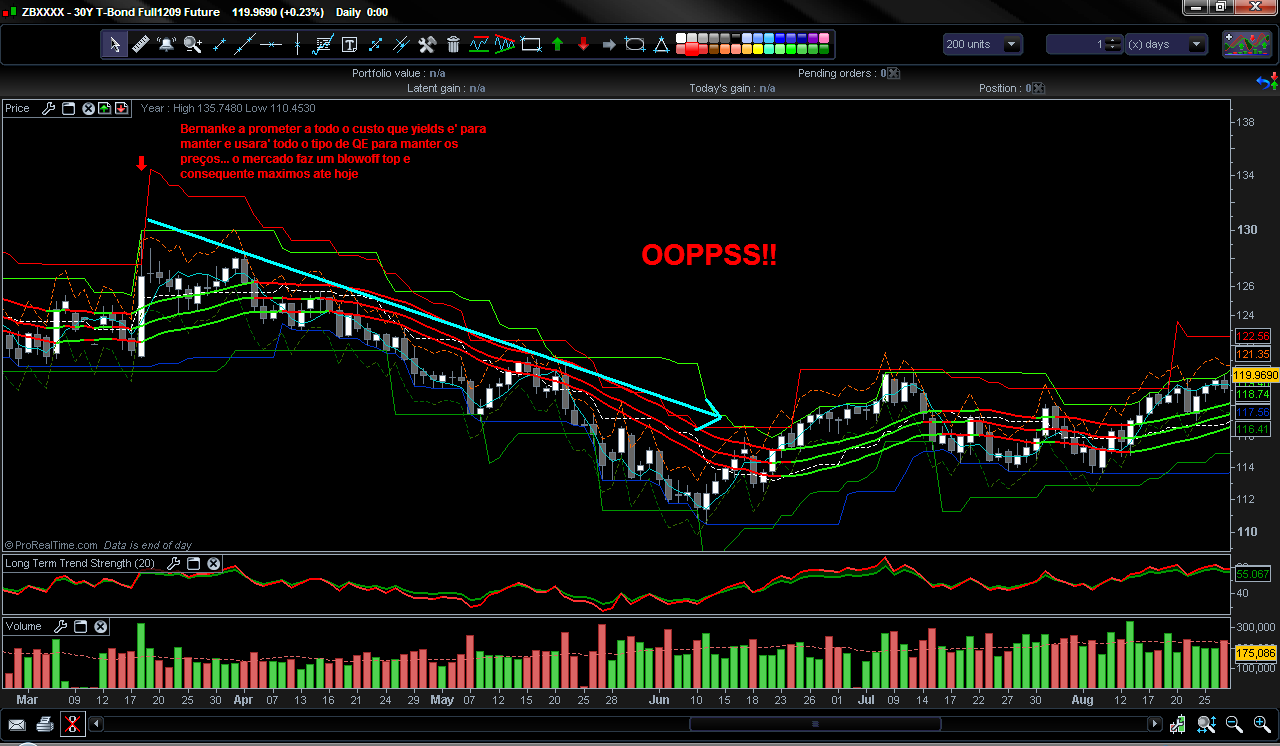Select the horizontal line tool
This screenshot has height=746, width=1280.
pyautogui.click(x=271, y=44)
